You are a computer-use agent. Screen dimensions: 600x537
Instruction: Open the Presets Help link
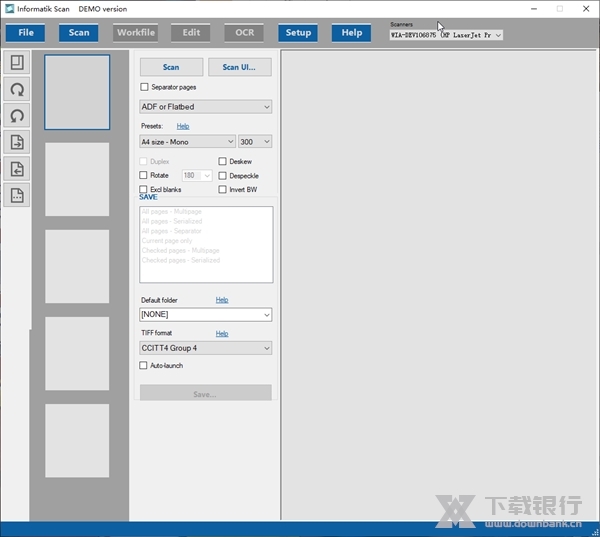pos(183,126)
